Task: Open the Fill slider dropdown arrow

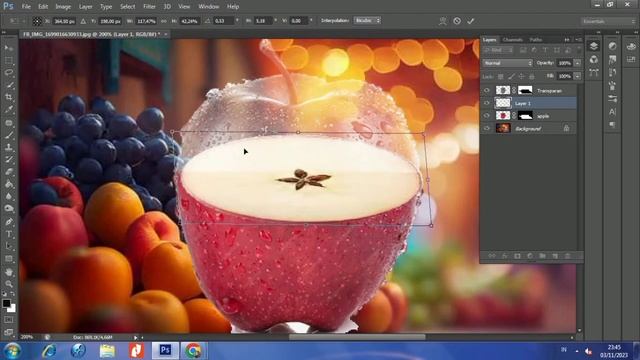Action: (x=577, y=76)
